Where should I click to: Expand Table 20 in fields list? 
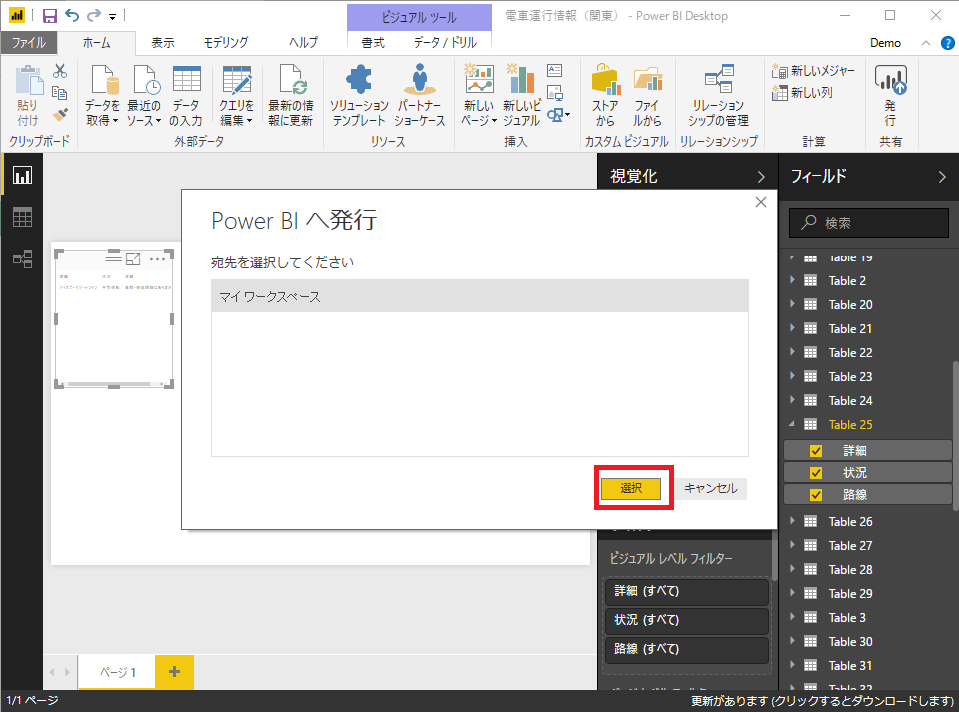coord(792,304)
